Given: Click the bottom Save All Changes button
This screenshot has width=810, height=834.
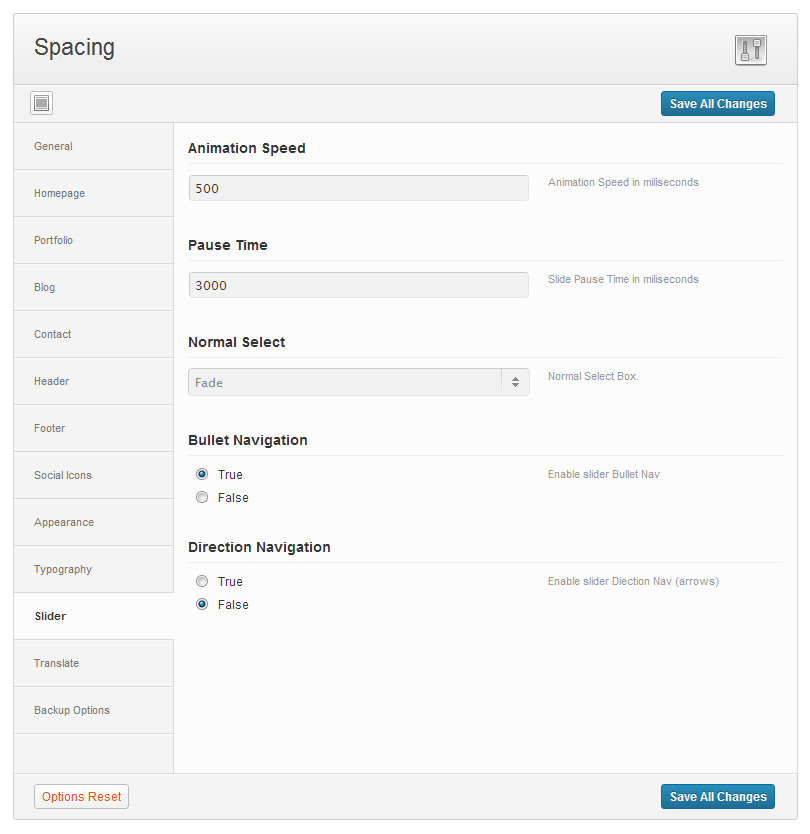Looking at the screenshot, I should tap(717, 796).
